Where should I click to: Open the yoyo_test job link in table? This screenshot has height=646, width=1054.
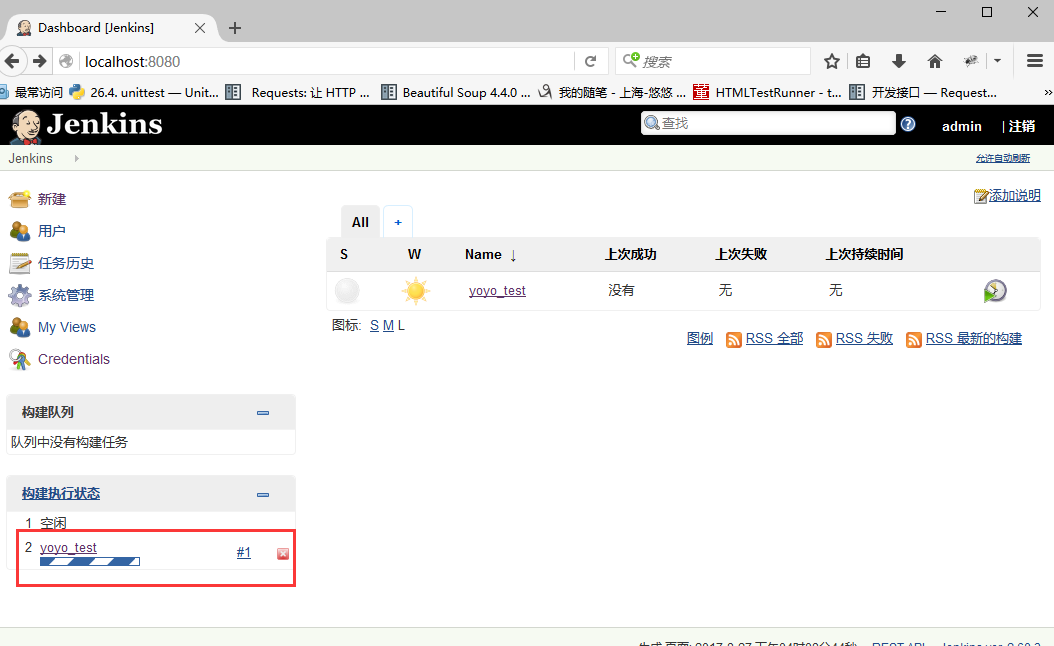(x=497, y=291)
